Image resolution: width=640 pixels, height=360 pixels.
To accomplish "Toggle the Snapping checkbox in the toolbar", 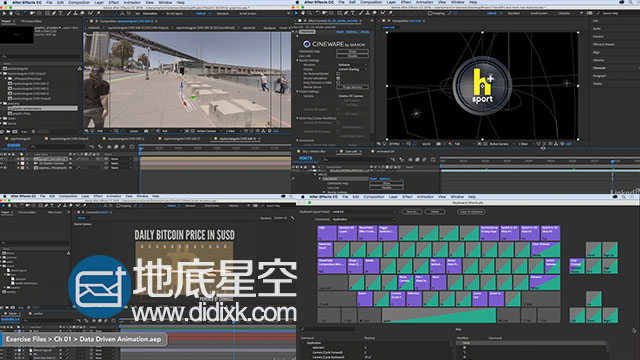I will (430, 13).
